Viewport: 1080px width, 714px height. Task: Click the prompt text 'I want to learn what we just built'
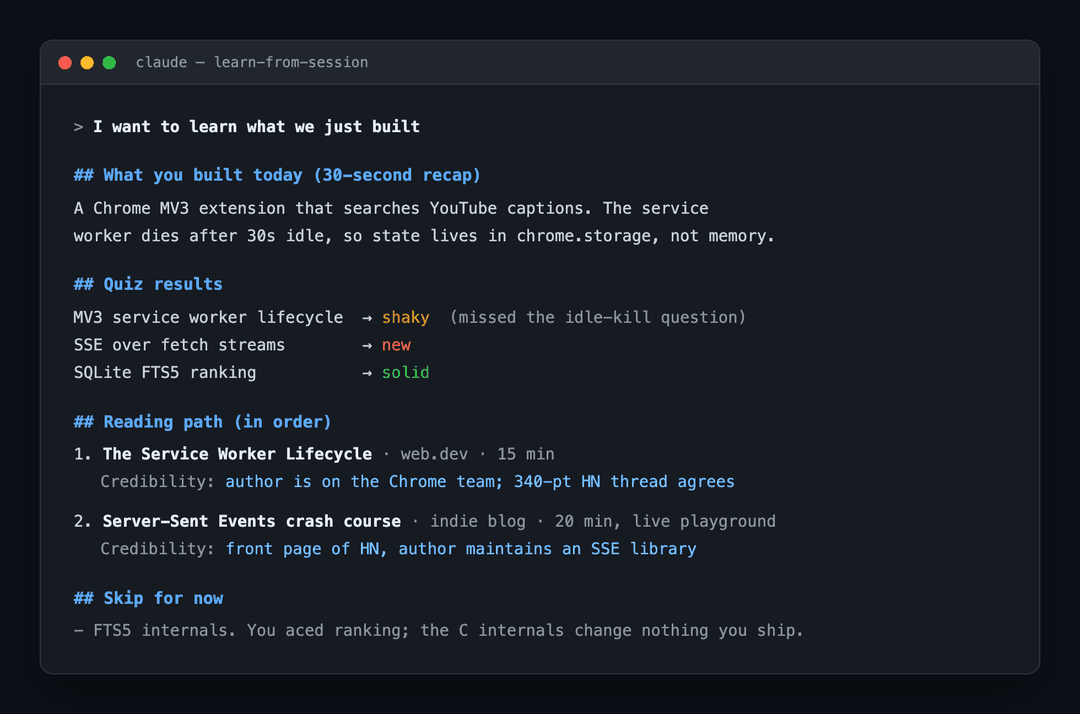click(256, 127)
